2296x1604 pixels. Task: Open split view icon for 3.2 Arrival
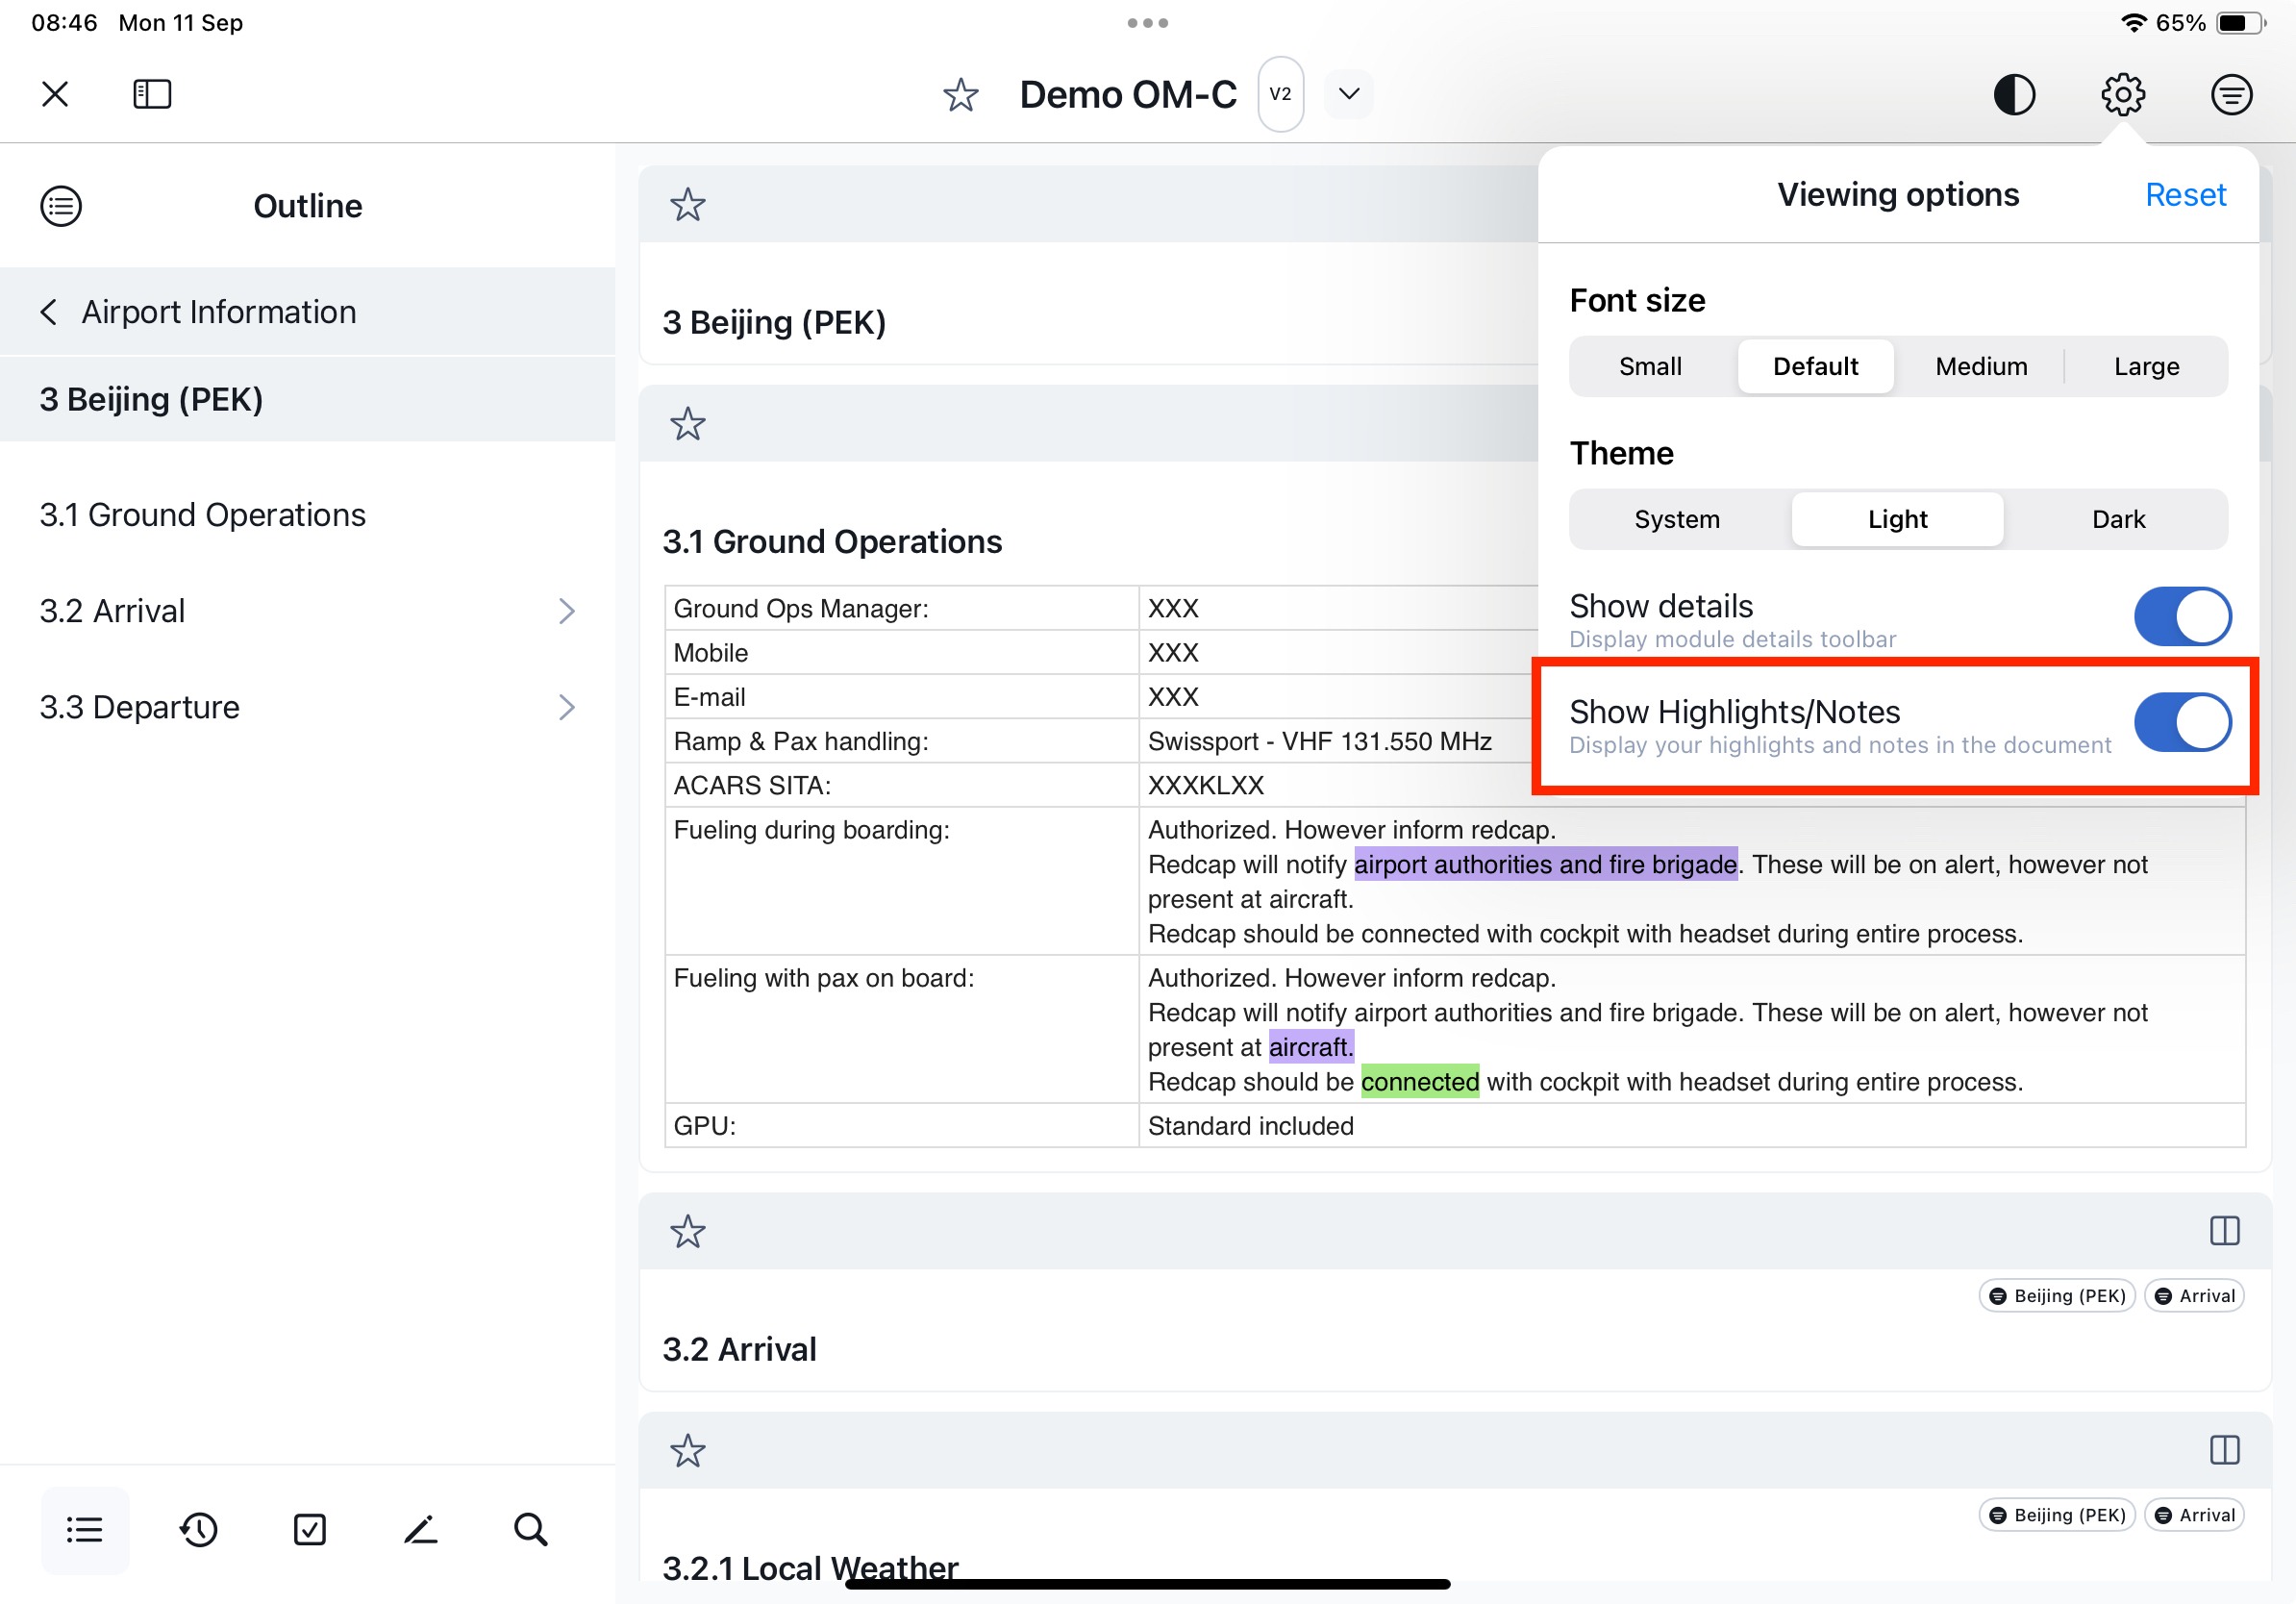[2224, 1231]
